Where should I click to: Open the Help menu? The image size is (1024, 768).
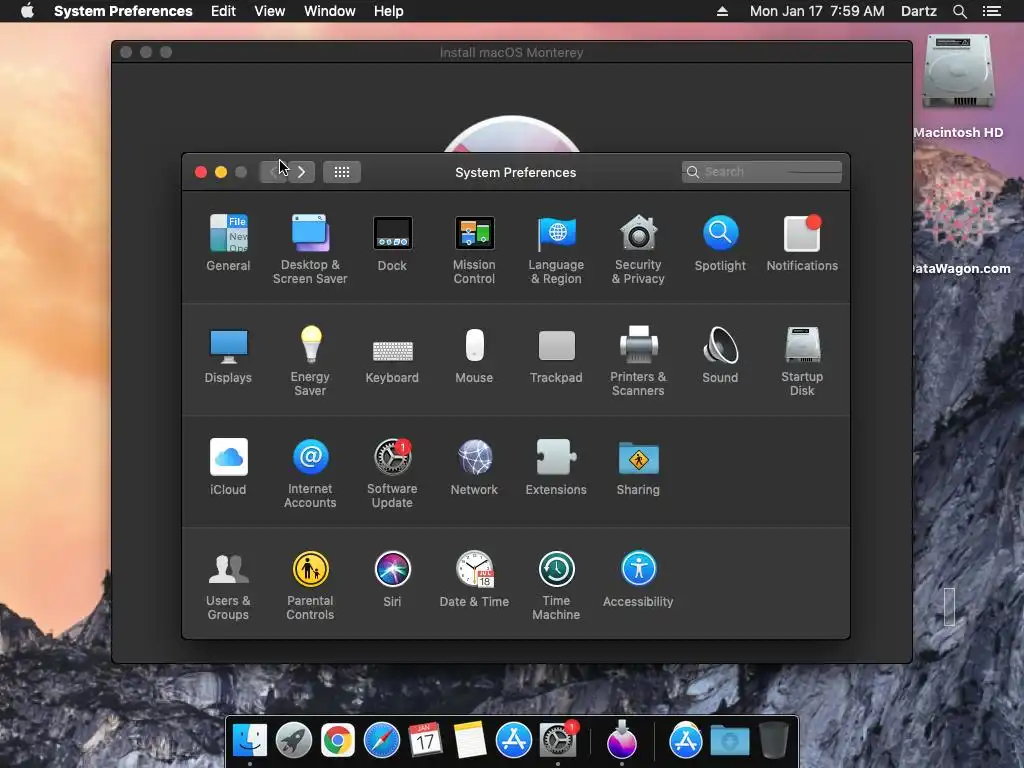[389, 11]
